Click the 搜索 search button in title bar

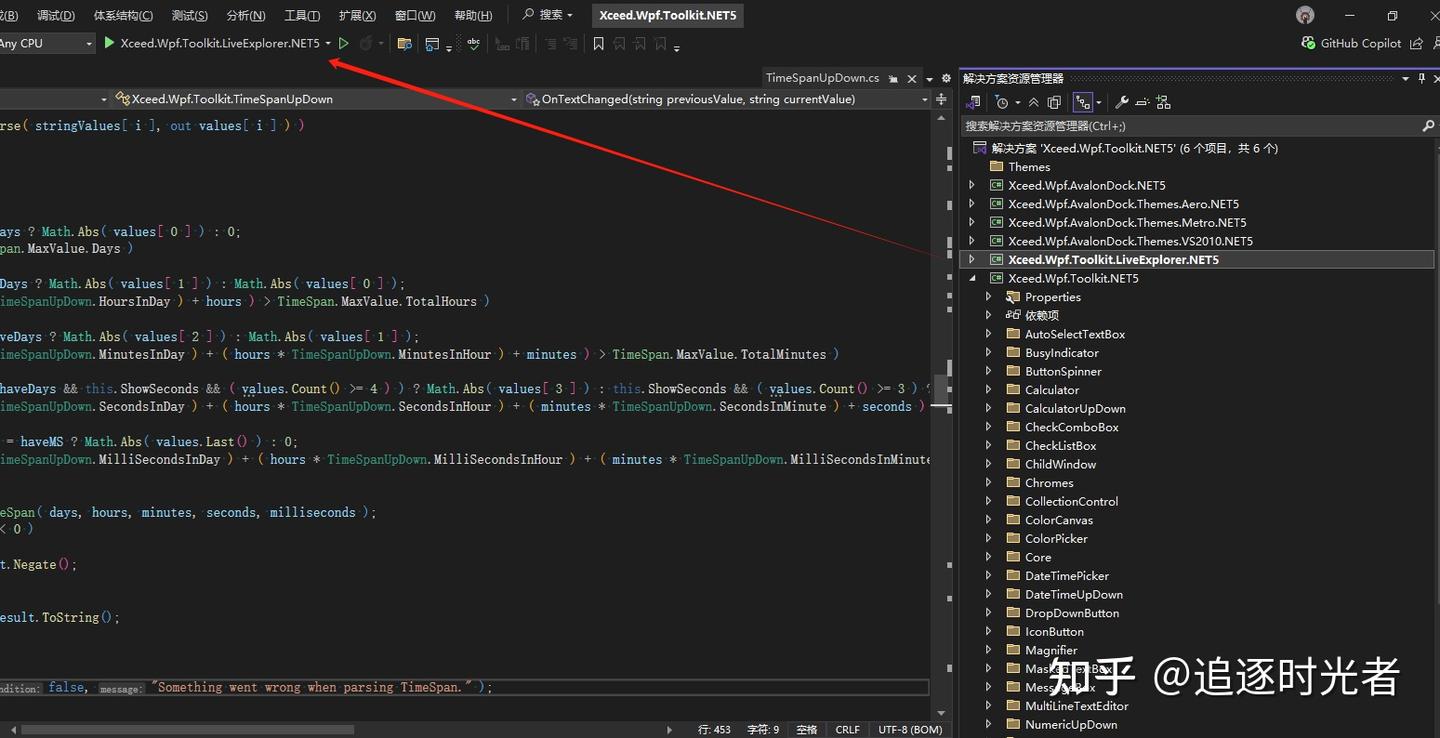(548, 15)
